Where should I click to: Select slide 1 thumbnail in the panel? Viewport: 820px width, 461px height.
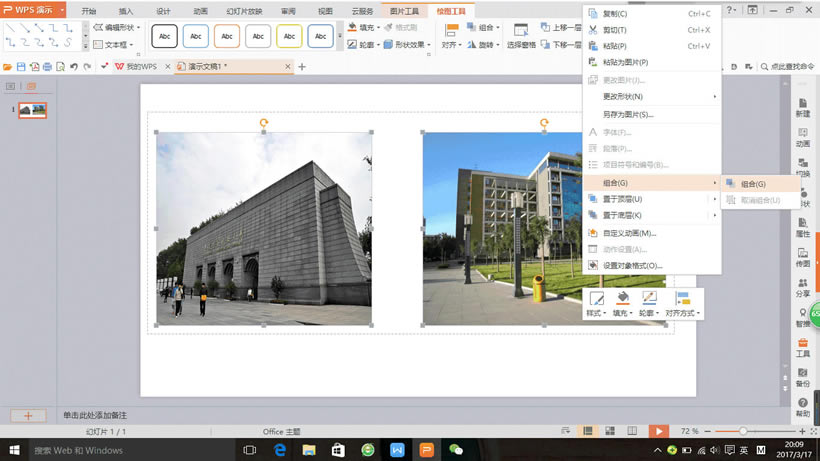pyautogui.click(x=32, y=110)
